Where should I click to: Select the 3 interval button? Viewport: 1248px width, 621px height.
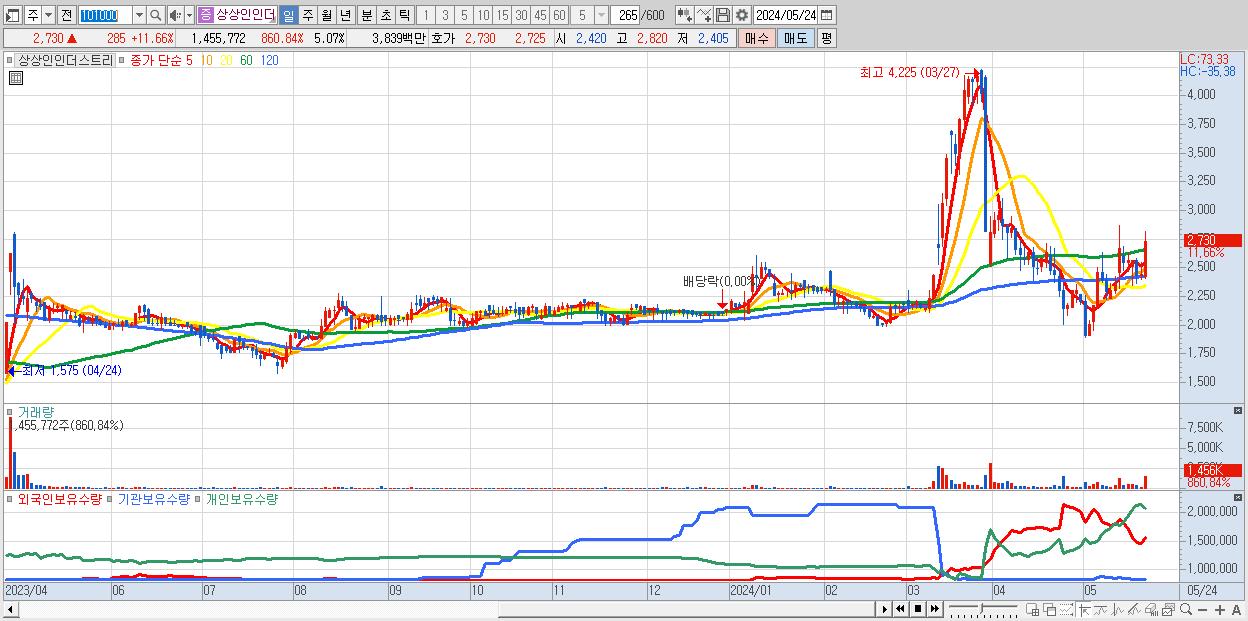point(445,15)
